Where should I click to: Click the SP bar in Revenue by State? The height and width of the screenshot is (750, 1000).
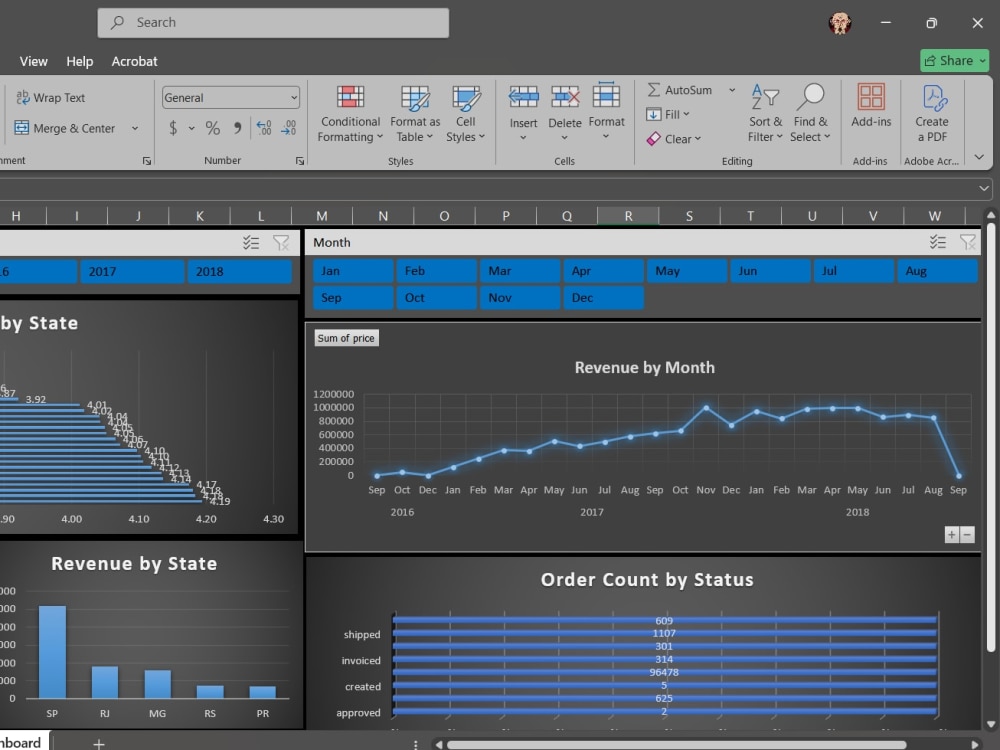pyautogui.click(x=52, y=652)
